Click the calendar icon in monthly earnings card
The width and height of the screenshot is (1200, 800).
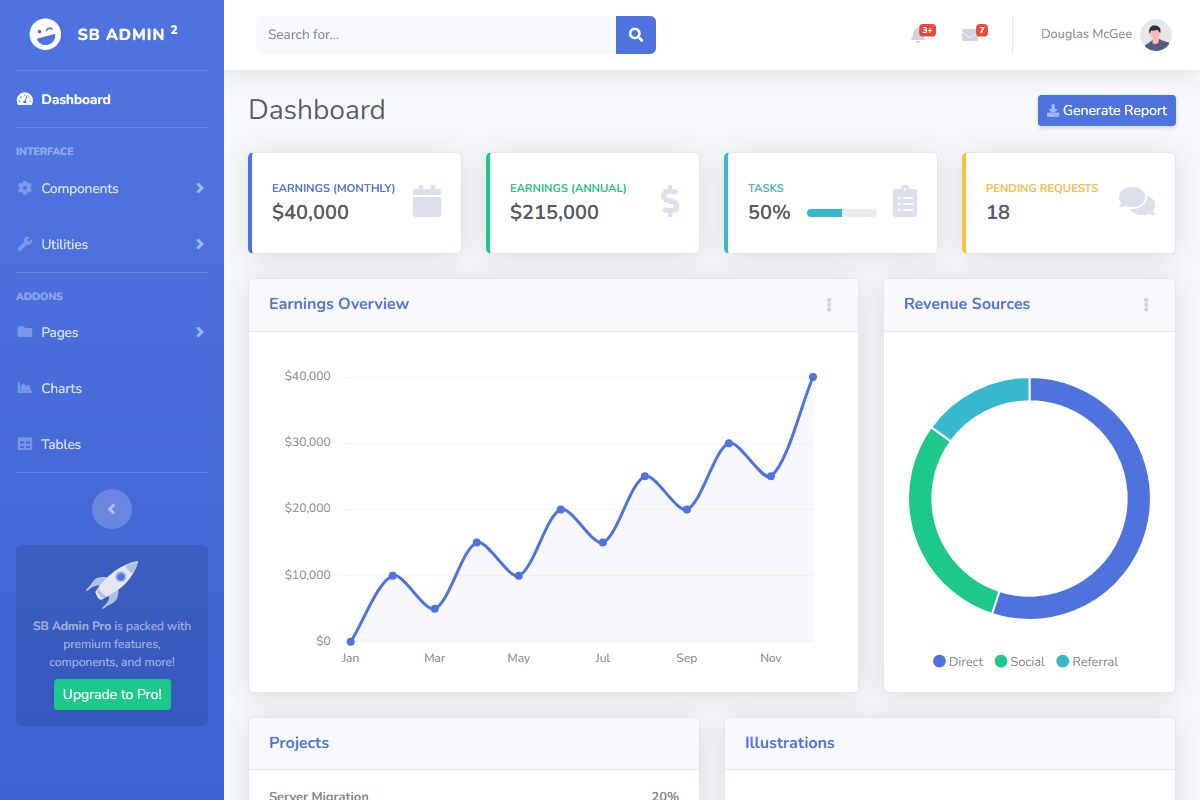[427, 201]
